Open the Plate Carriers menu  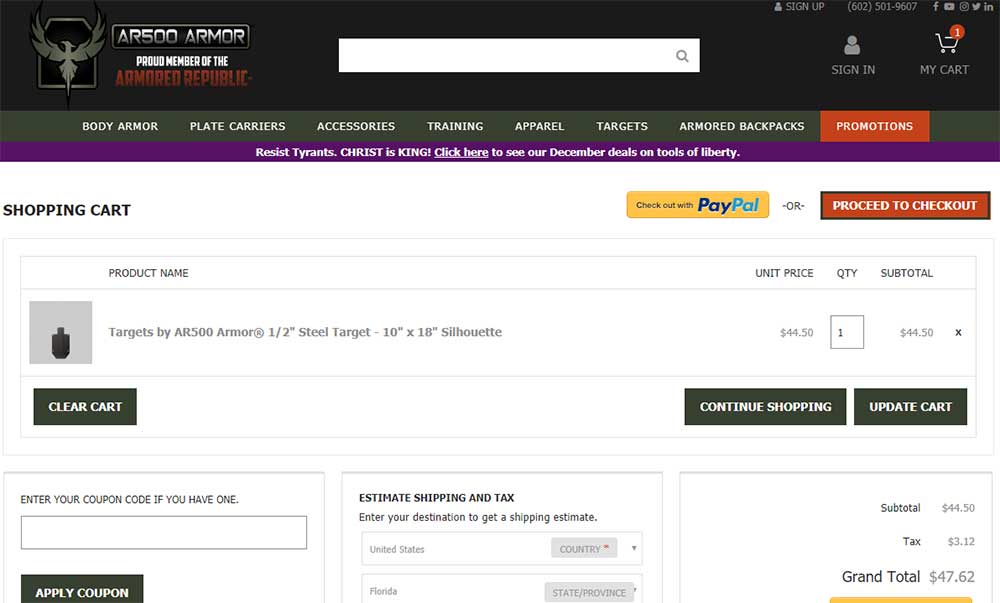coord(237,126)
